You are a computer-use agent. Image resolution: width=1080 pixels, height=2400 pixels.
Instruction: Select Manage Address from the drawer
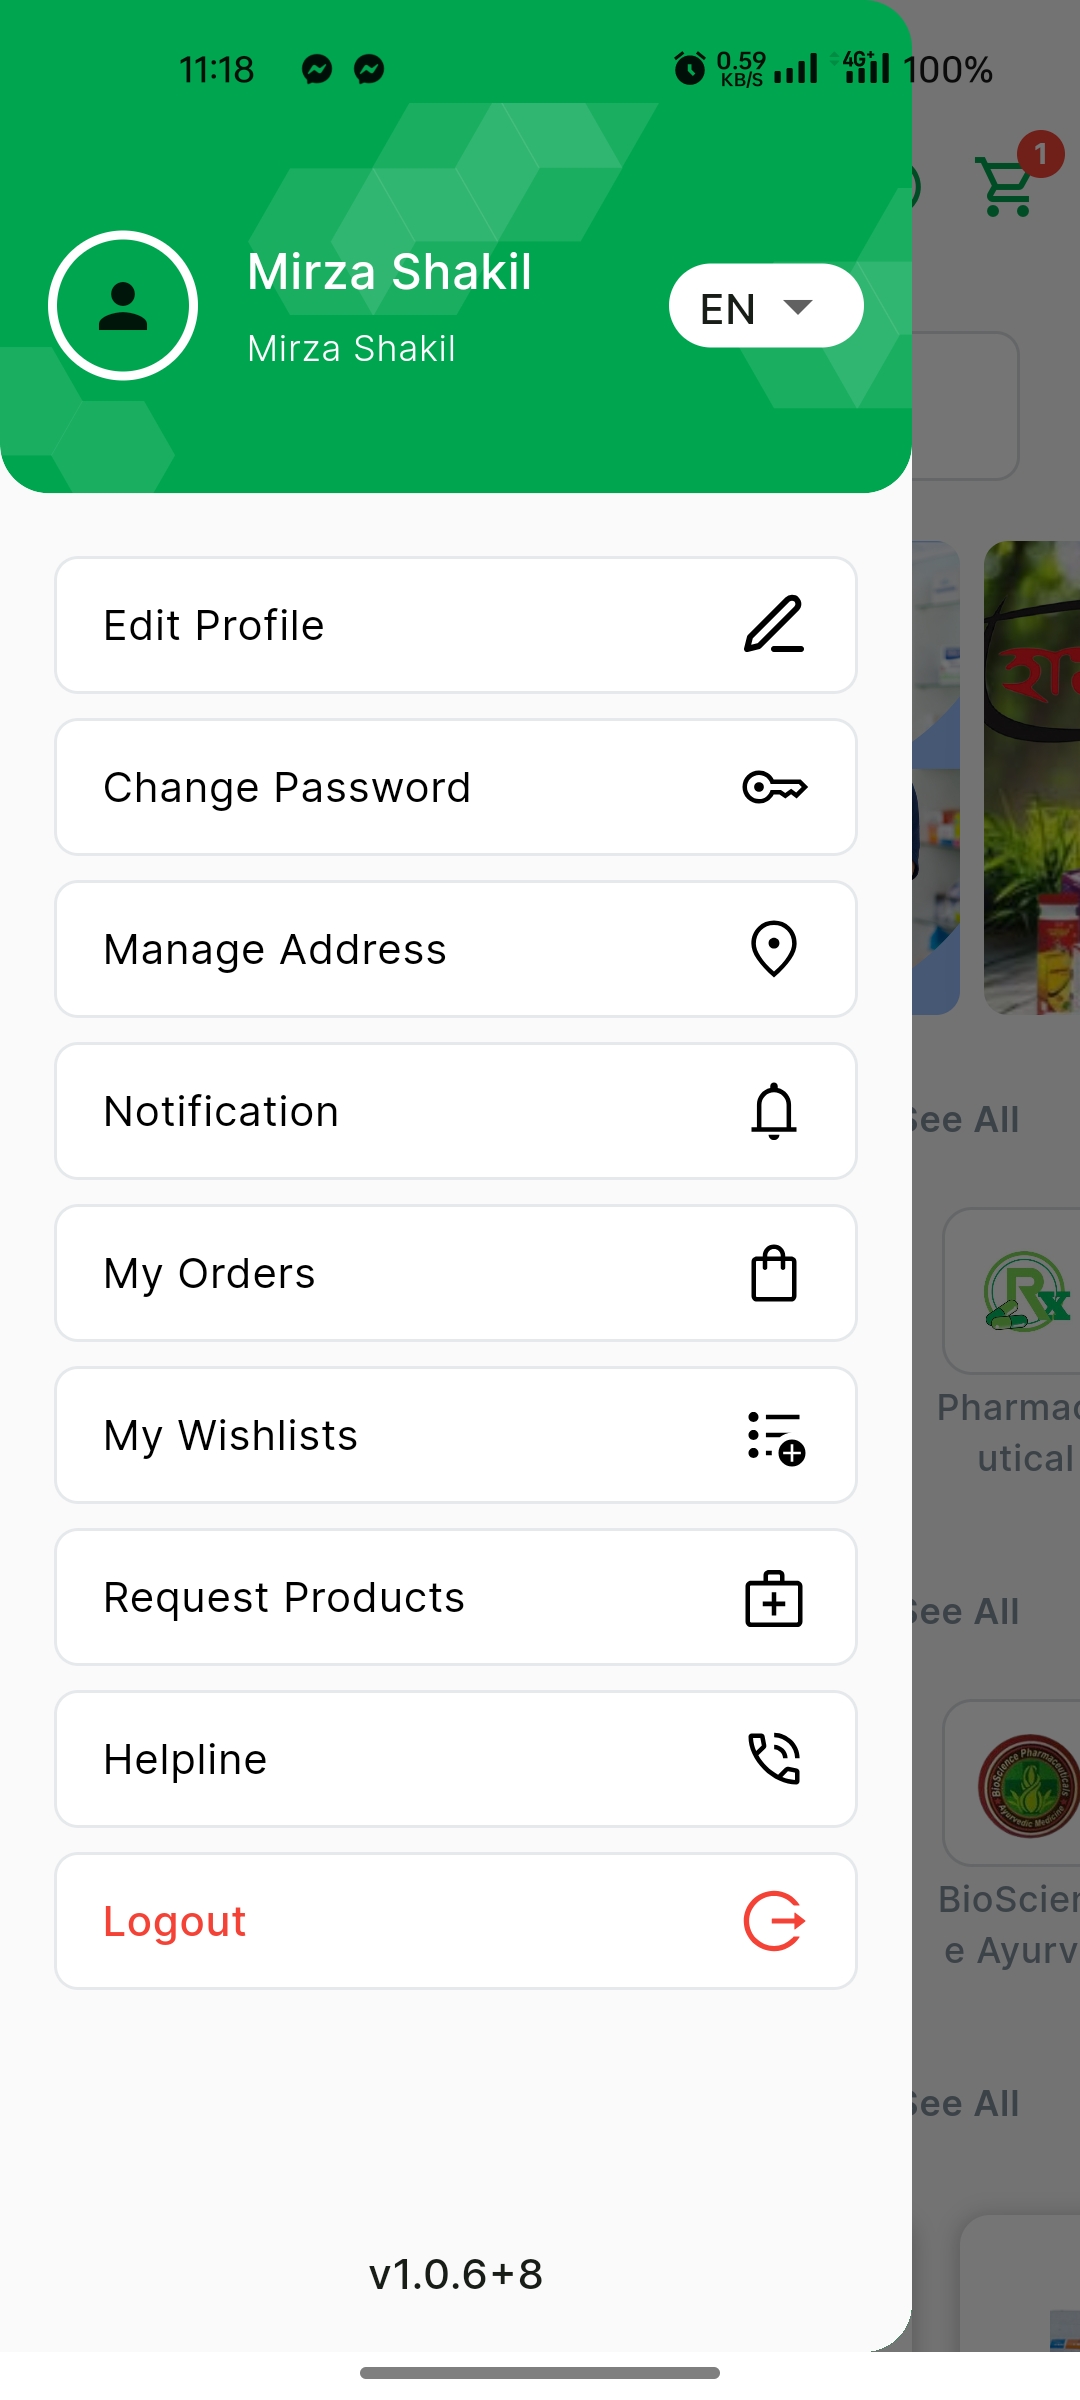point(275,949)
